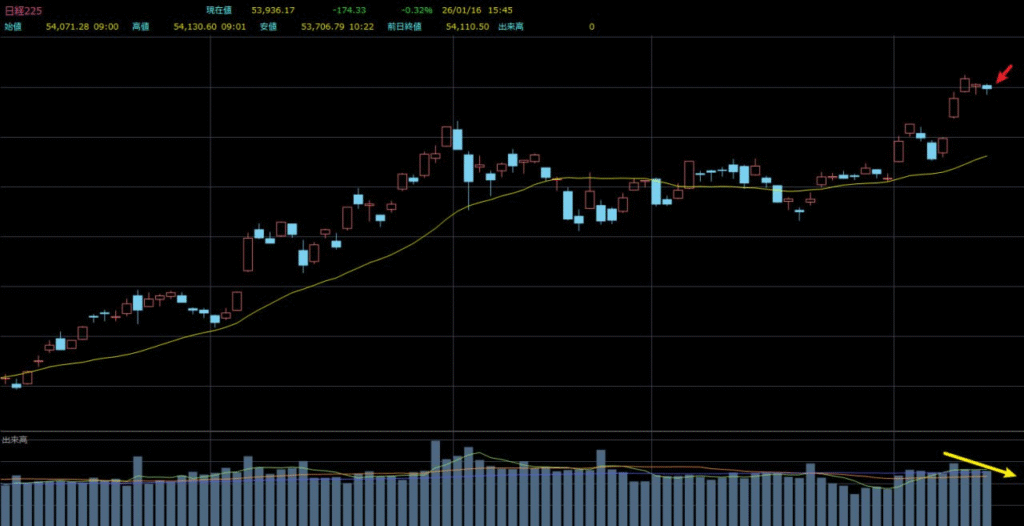Image resolution: width=1024 pixels, height=526 pixels.
Task: Click the previous close 54,110.50
Action: (x=467, y=27)
